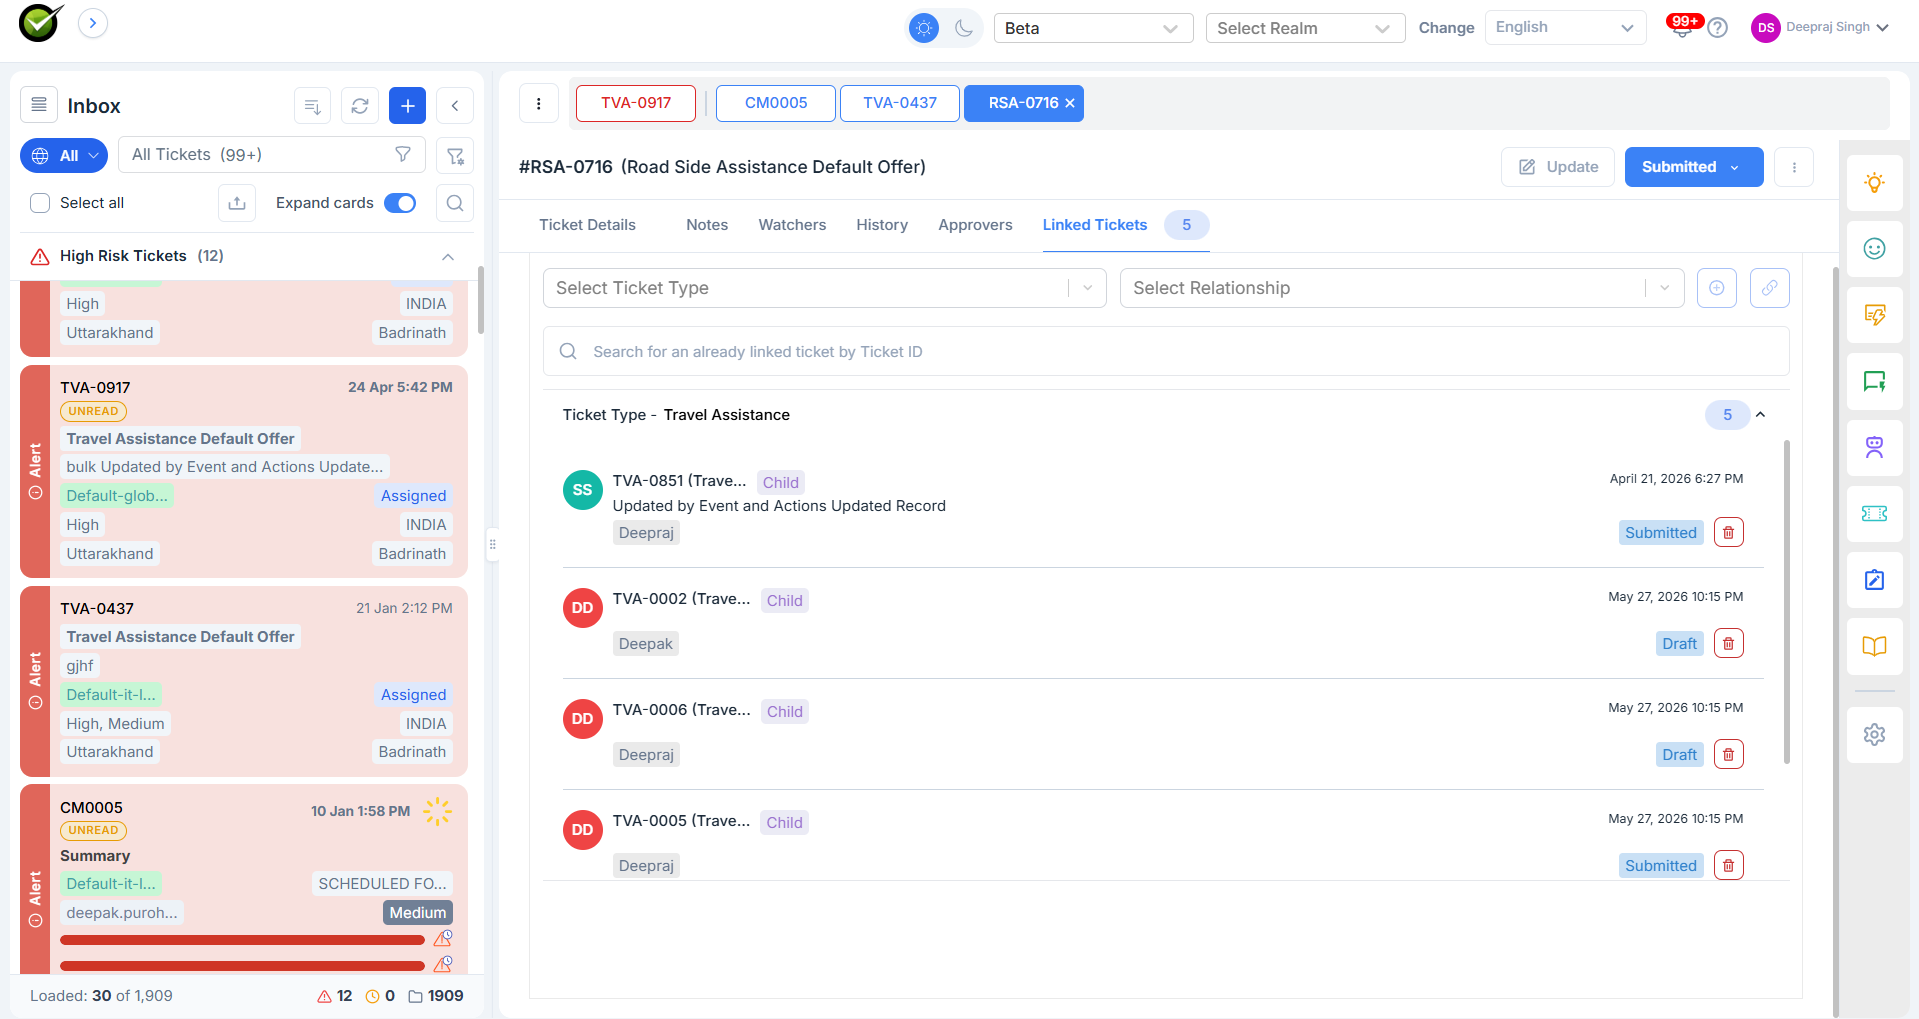Image resolution: width=1919 pixels, height=1019 pixels.
Task: Open ticket tabs three-dot menu
Action: tap(539, 103)
